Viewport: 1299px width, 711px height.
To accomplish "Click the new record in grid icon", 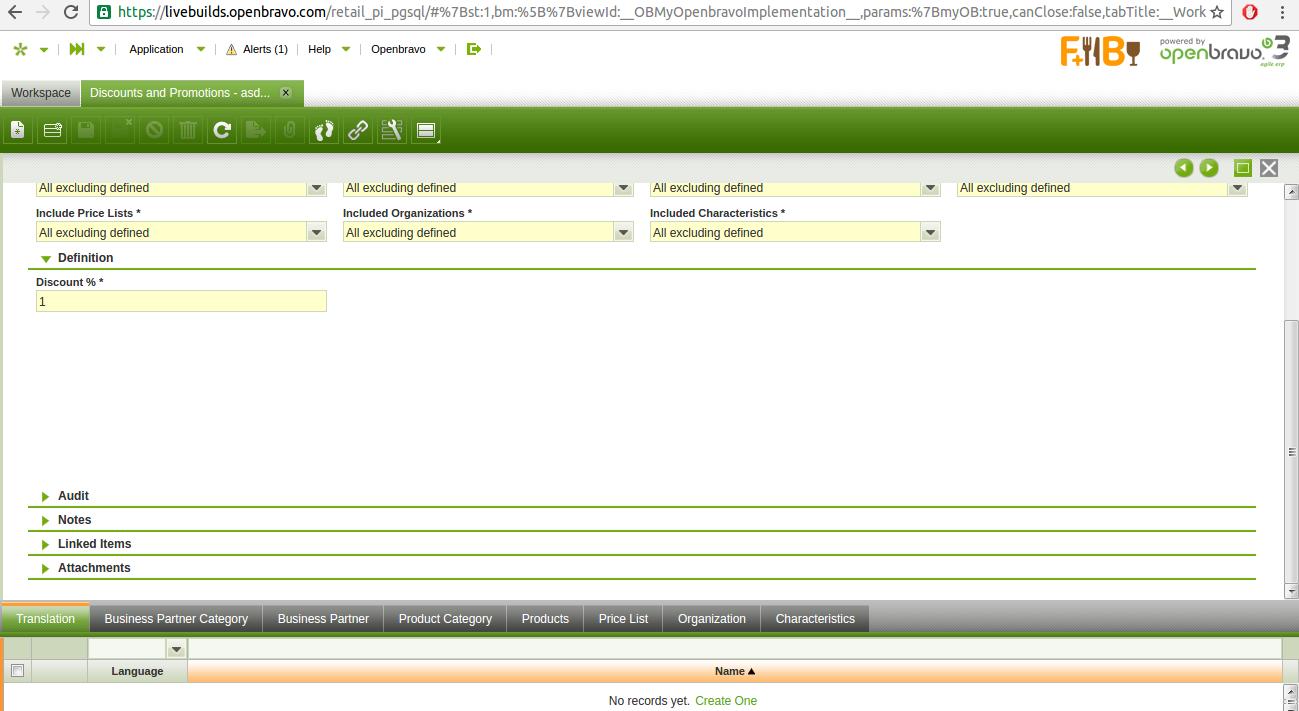I will [x=52, y=130].
